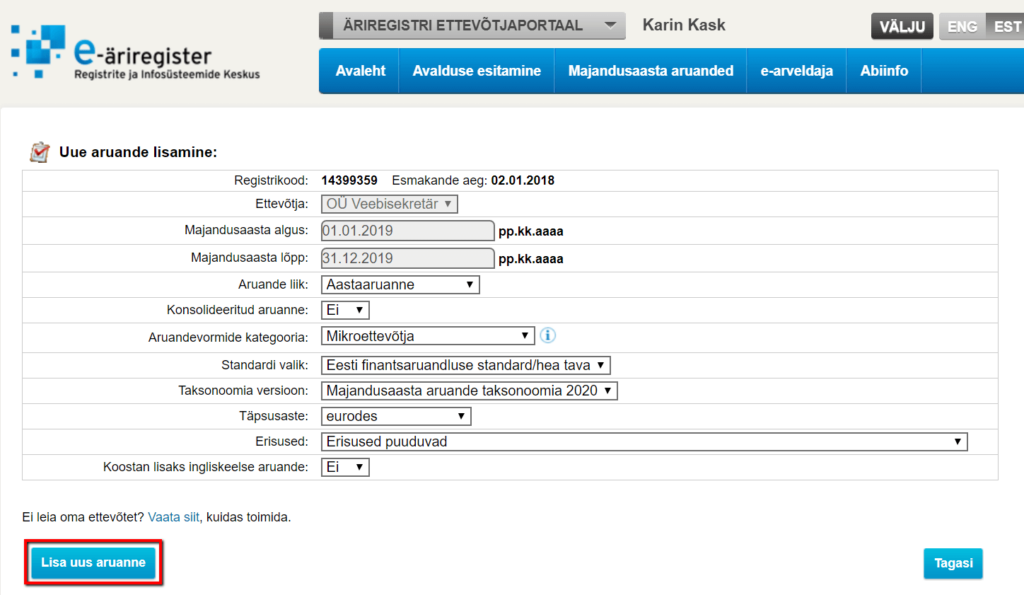Viewport: 1024px width, 595px height.
Task: Open the Erisused dropdown
Action: 644,441
